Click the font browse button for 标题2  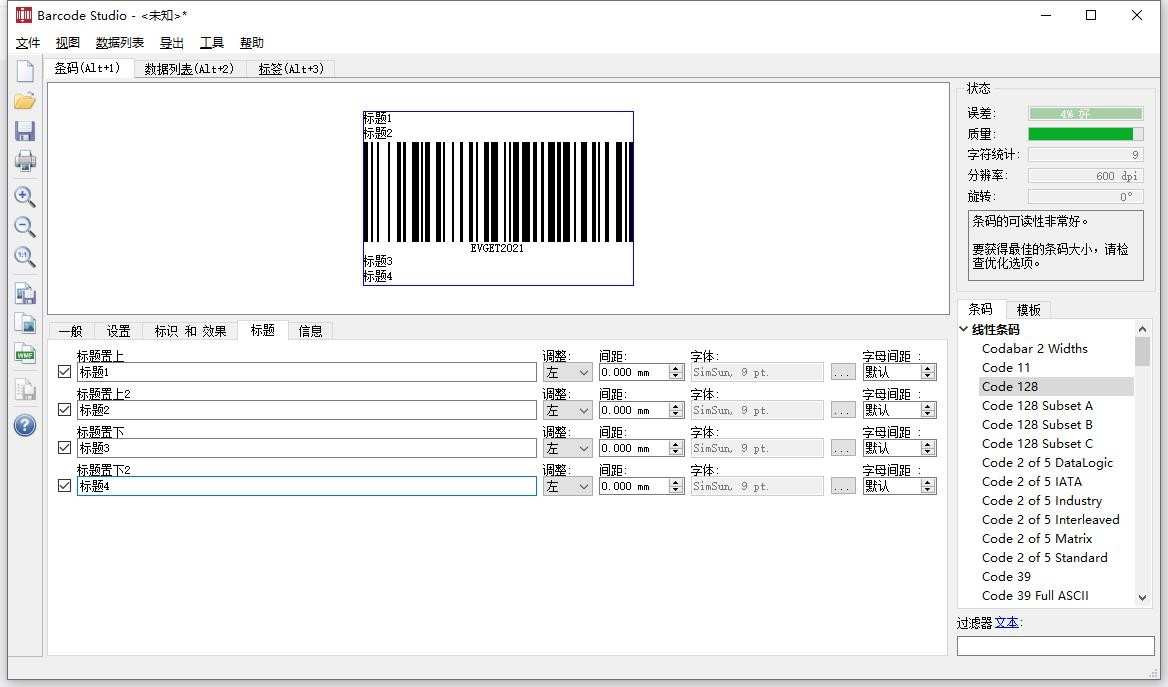coord(842,411)
